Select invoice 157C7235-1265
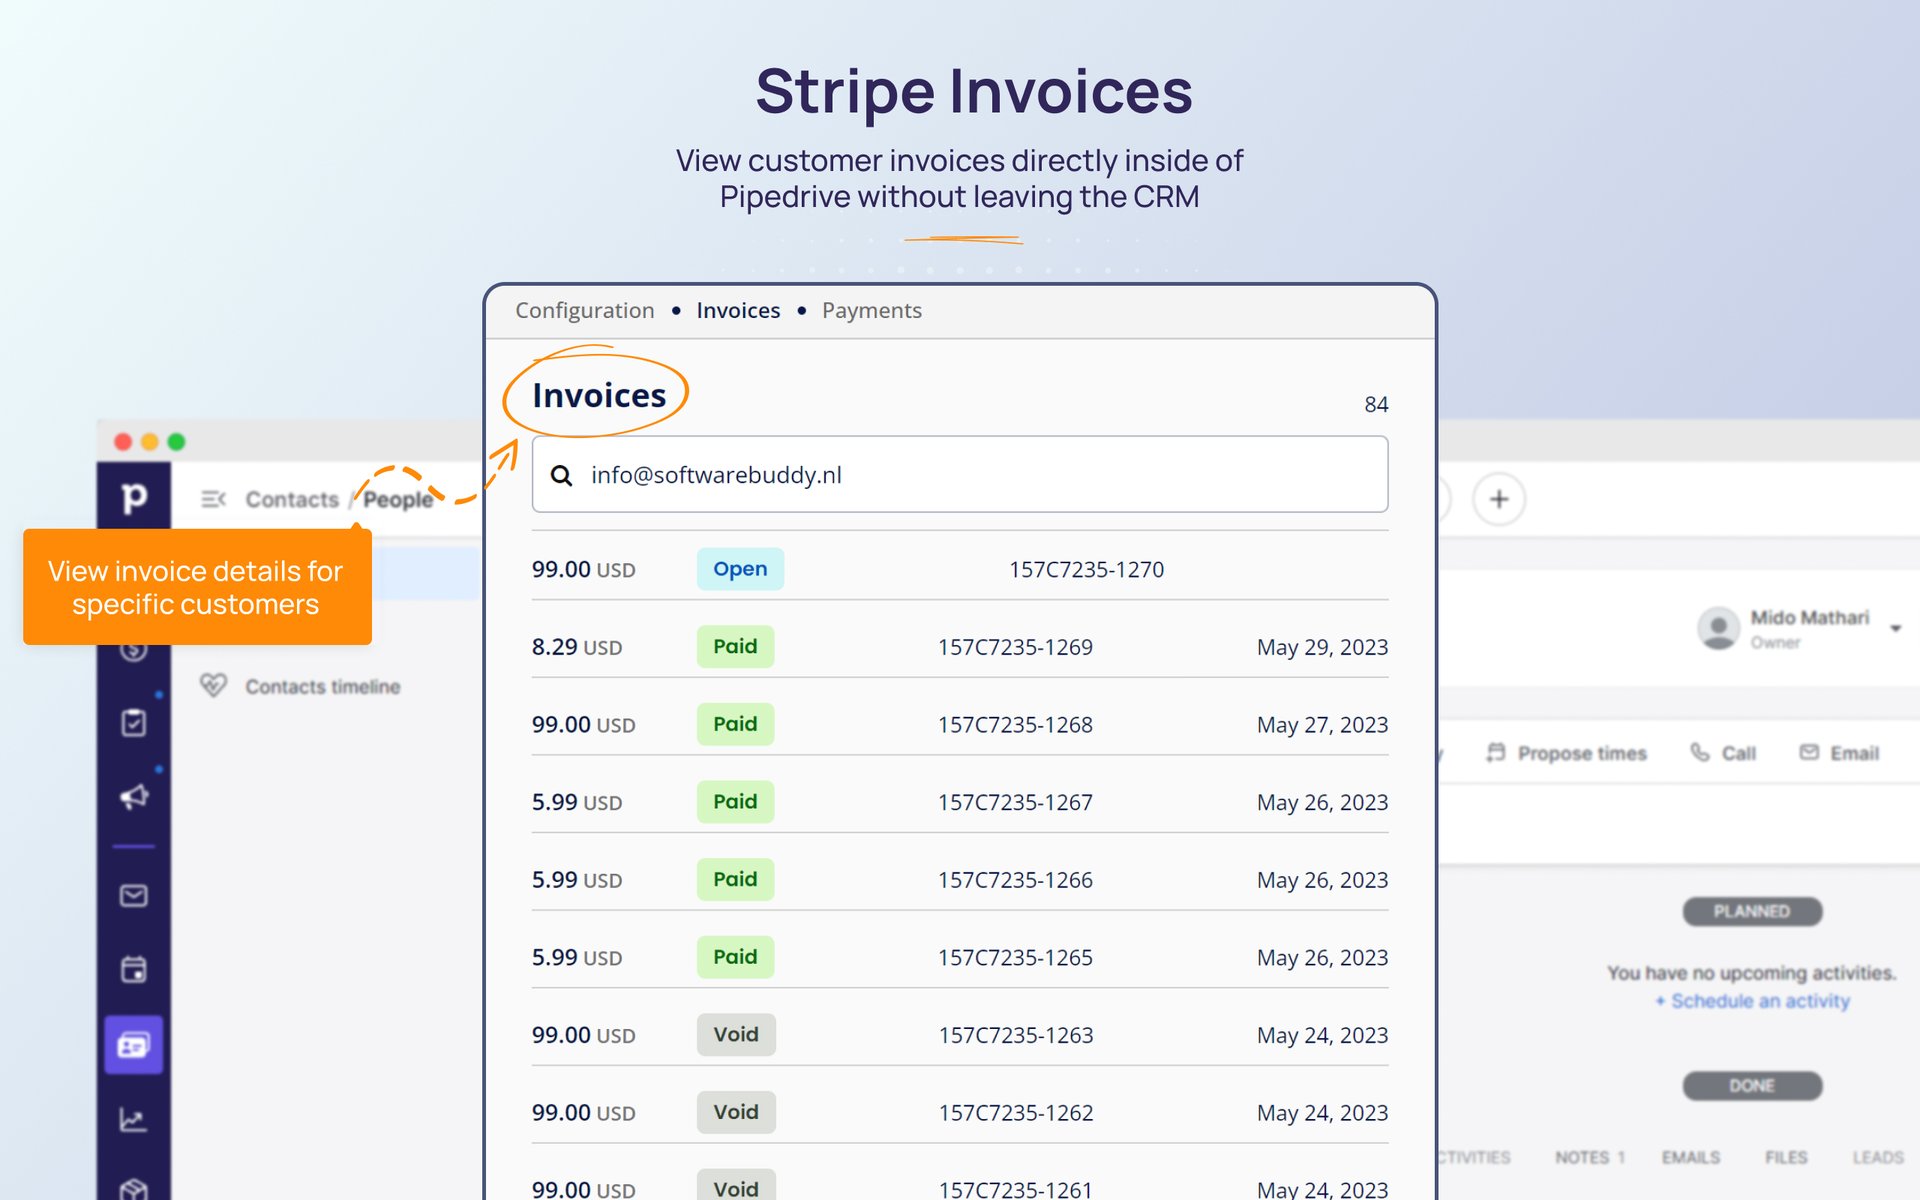 point(1015,958)
